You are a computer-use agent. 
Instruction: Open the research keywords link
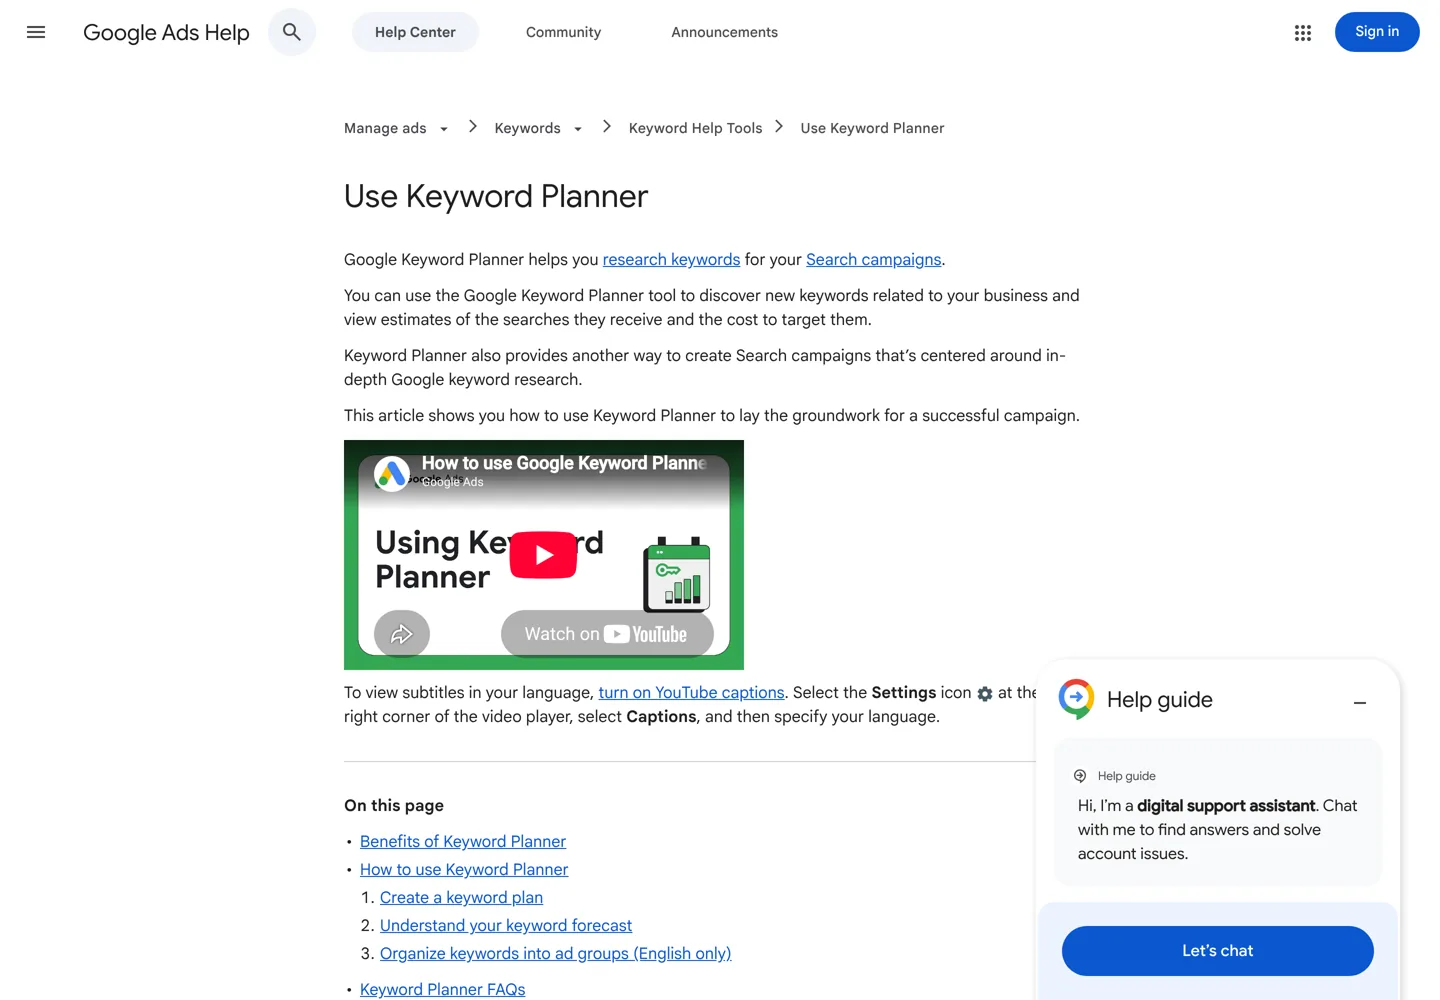[x=671, y=260]
